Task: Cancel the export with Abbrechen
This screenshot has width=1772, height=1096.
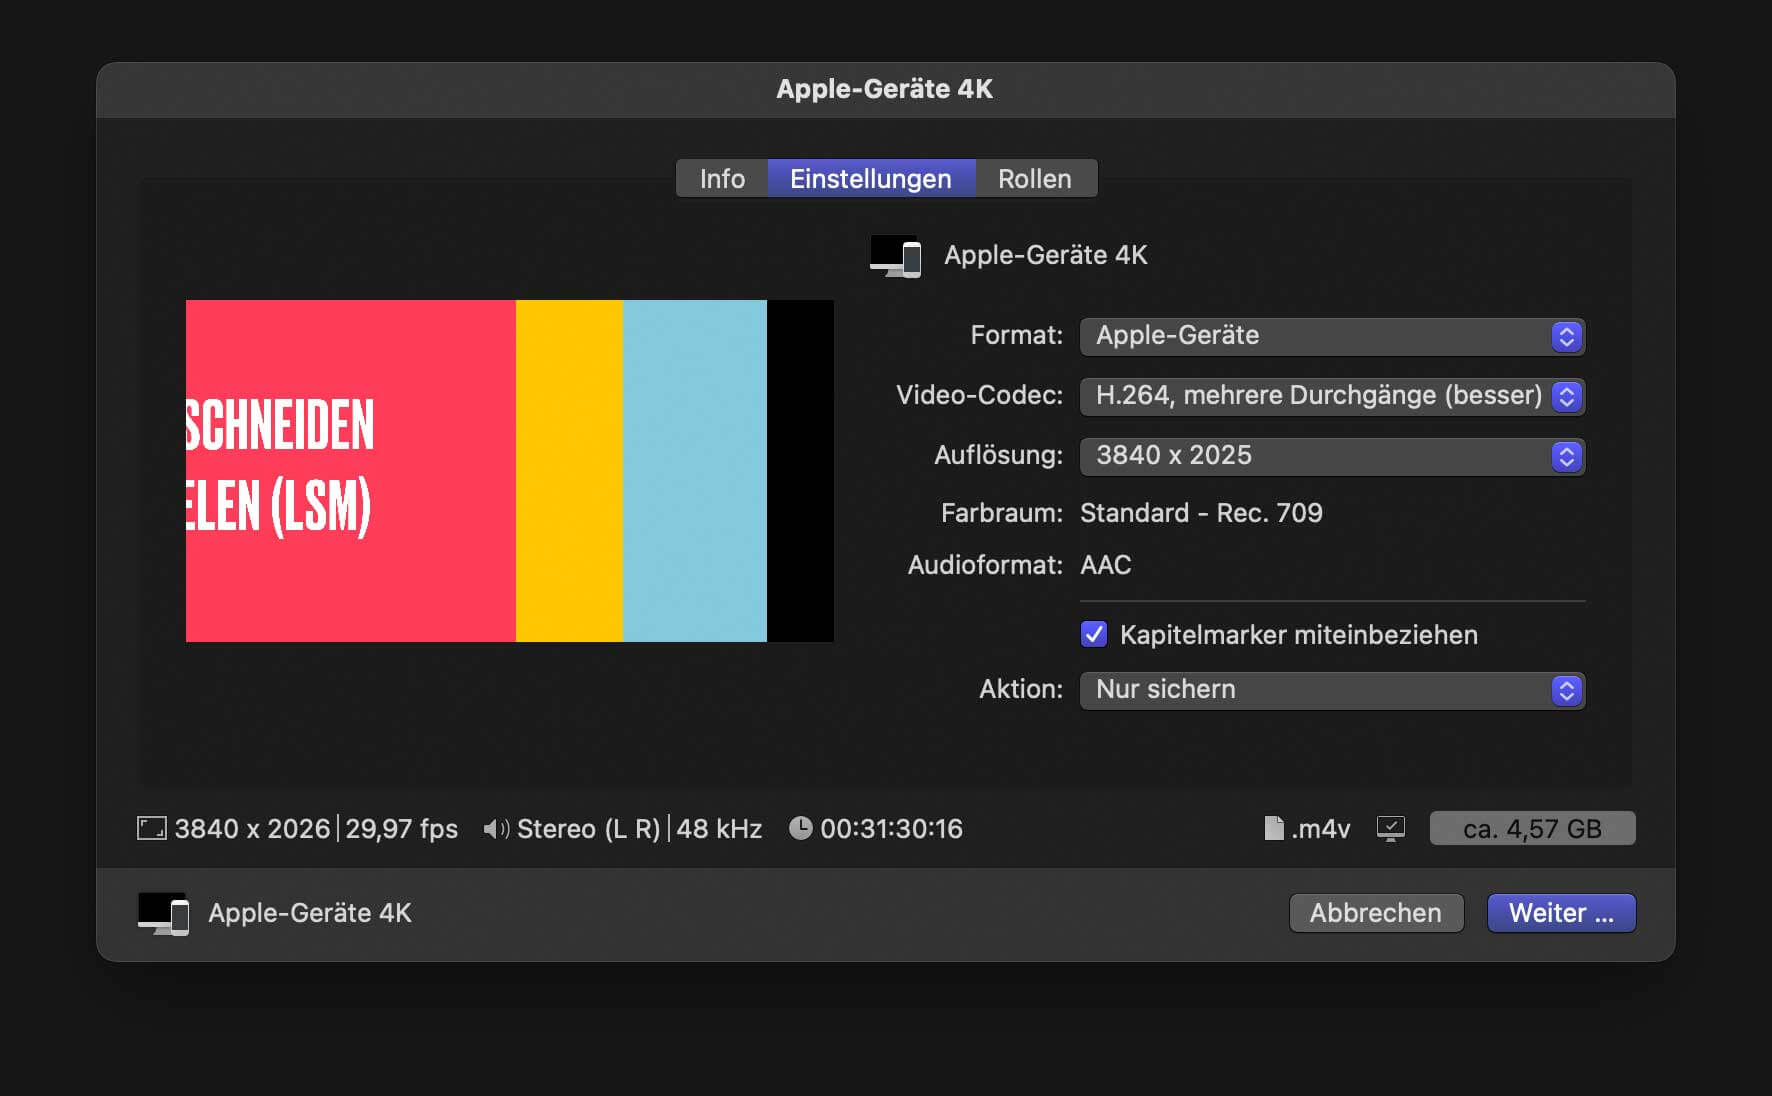Action: (1376, 912)
